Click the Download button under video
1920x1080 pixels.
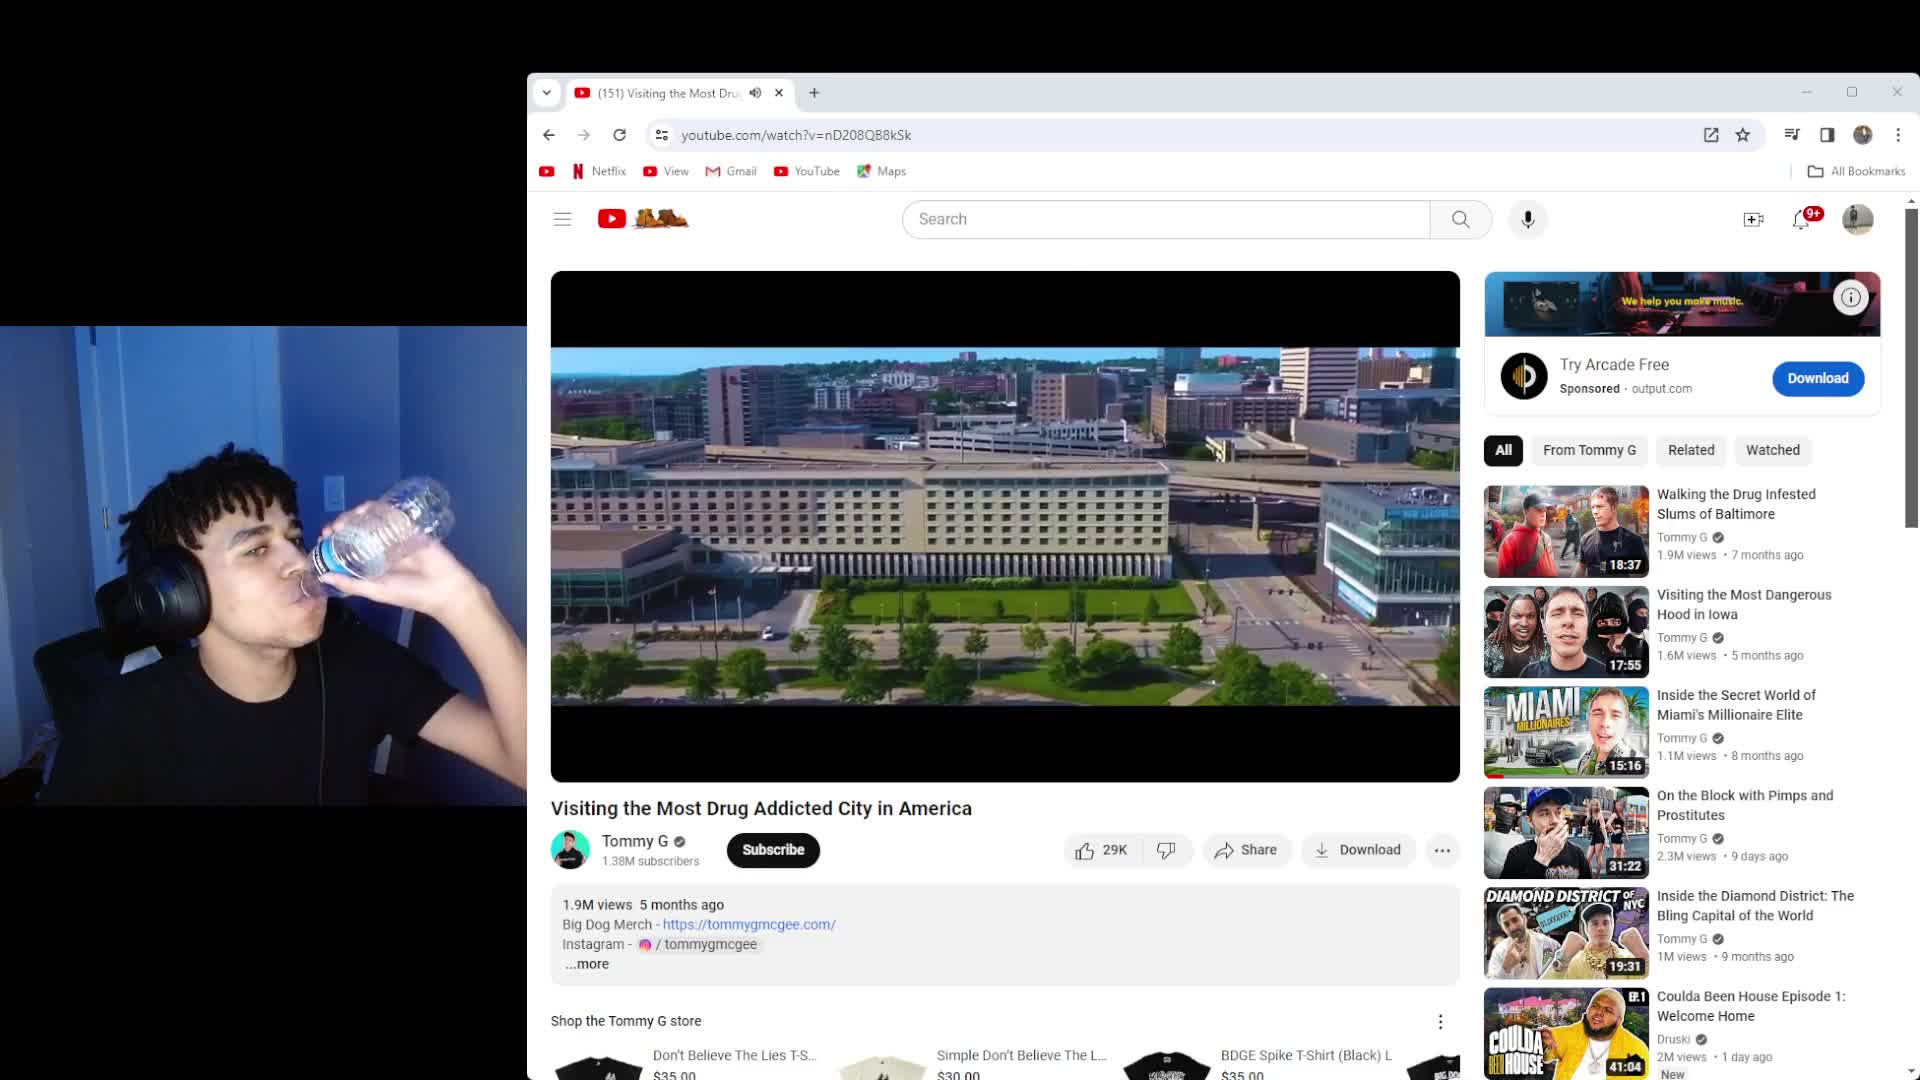(x=1358, y=850)
